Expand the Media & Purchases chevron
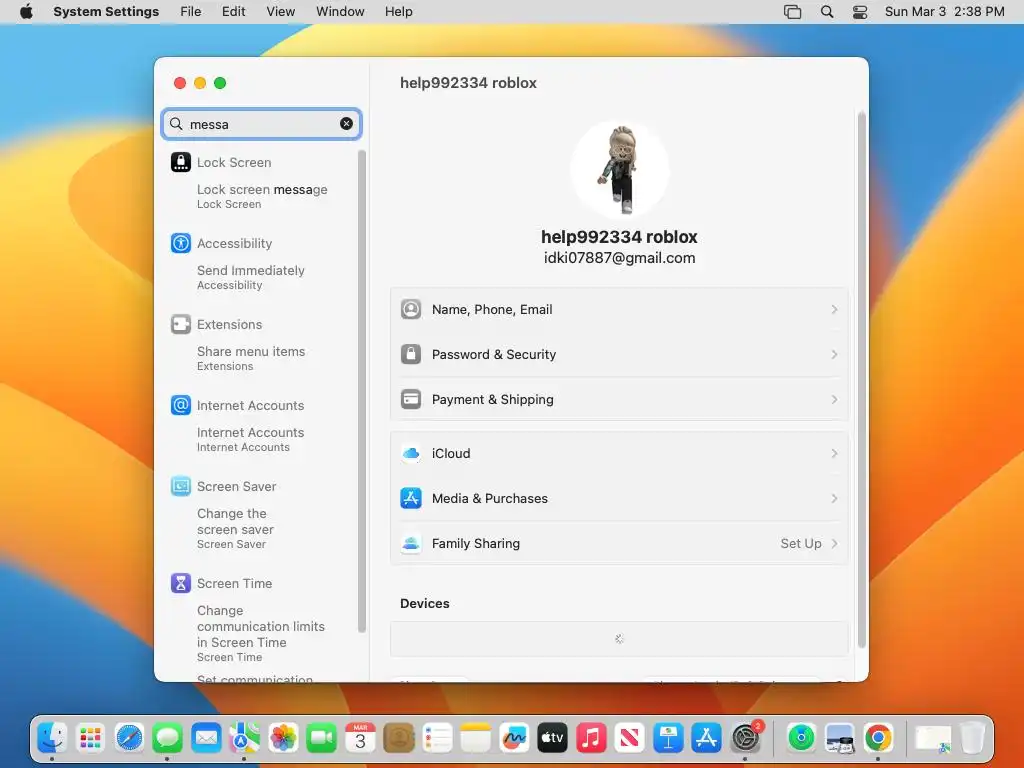This screenshot has width=1024, height=768. coord(834,498)
